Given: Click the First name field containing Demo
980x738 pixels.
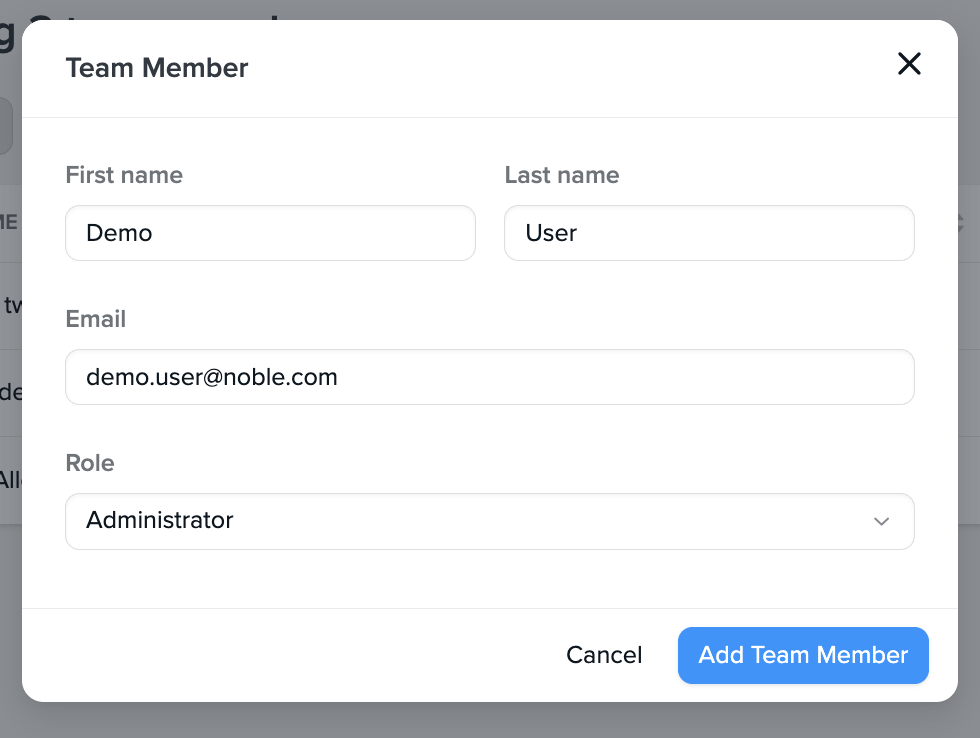Looking at the screenshot, I should click(x=270, y=233).
